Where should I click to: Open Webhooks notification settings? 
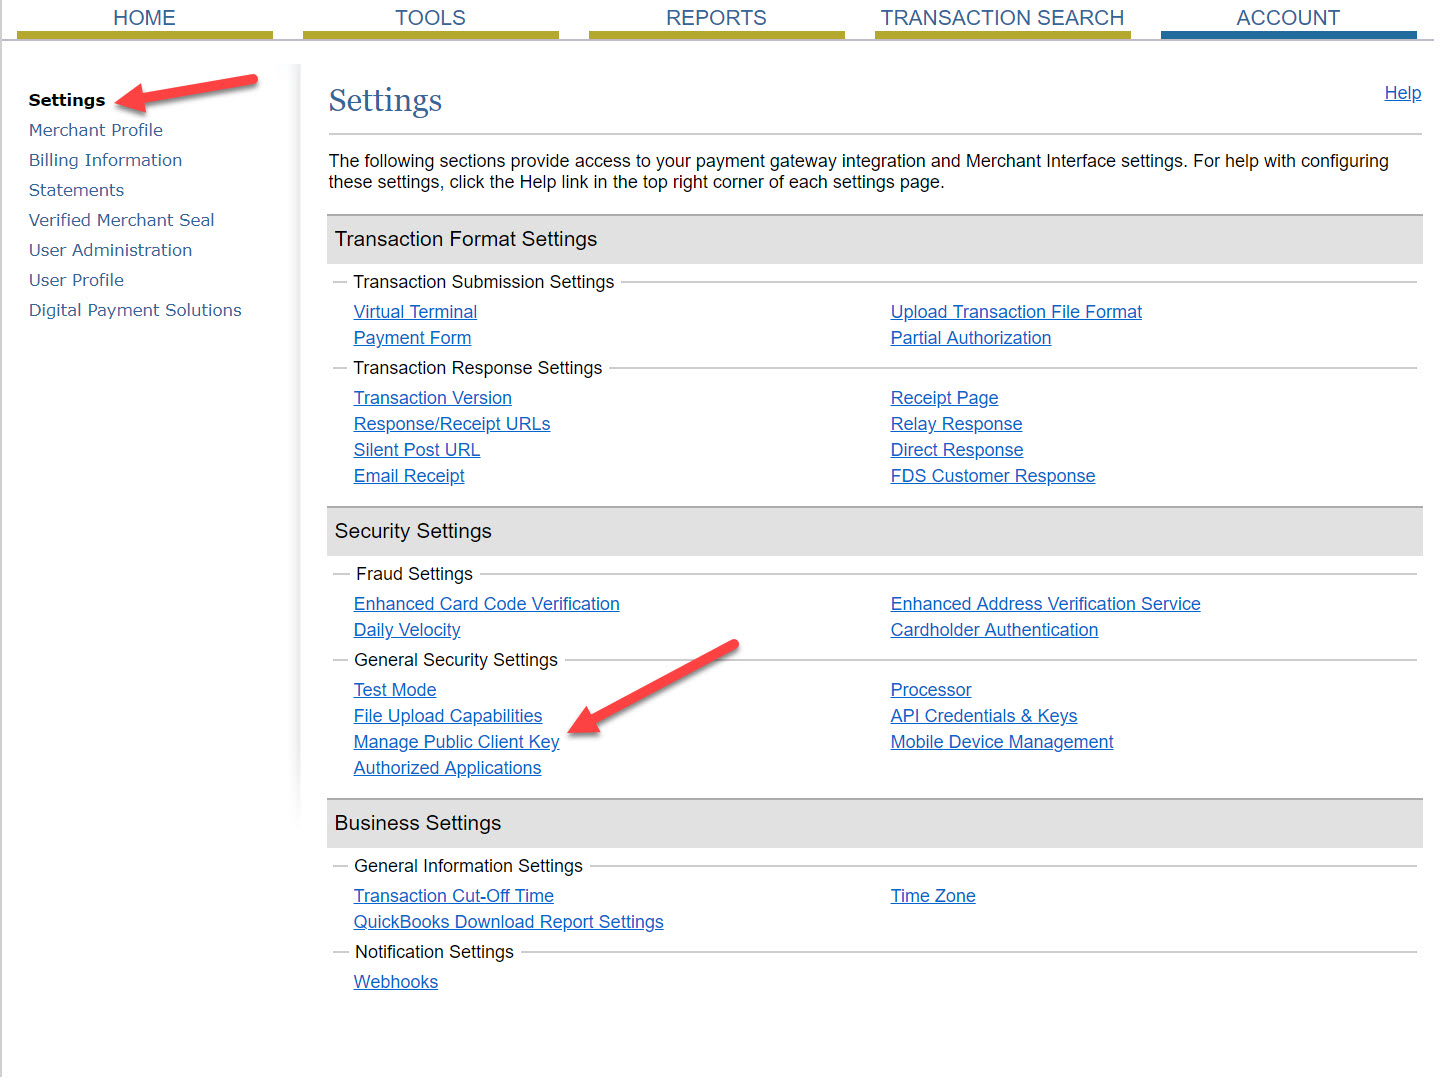tap(396, 982)
